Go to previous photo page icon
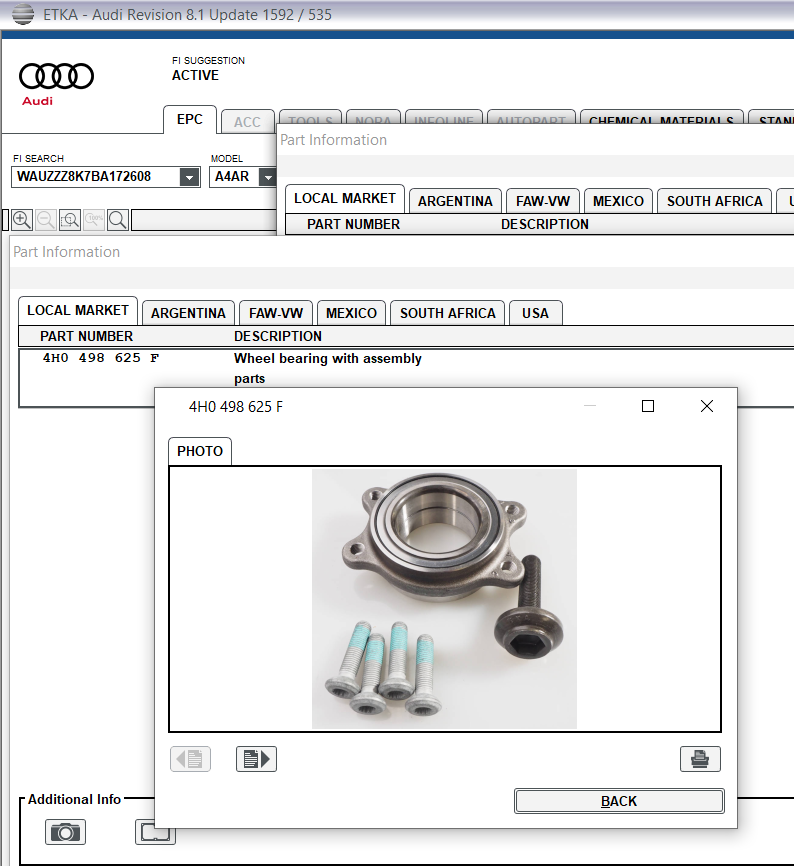 [190, 759]
